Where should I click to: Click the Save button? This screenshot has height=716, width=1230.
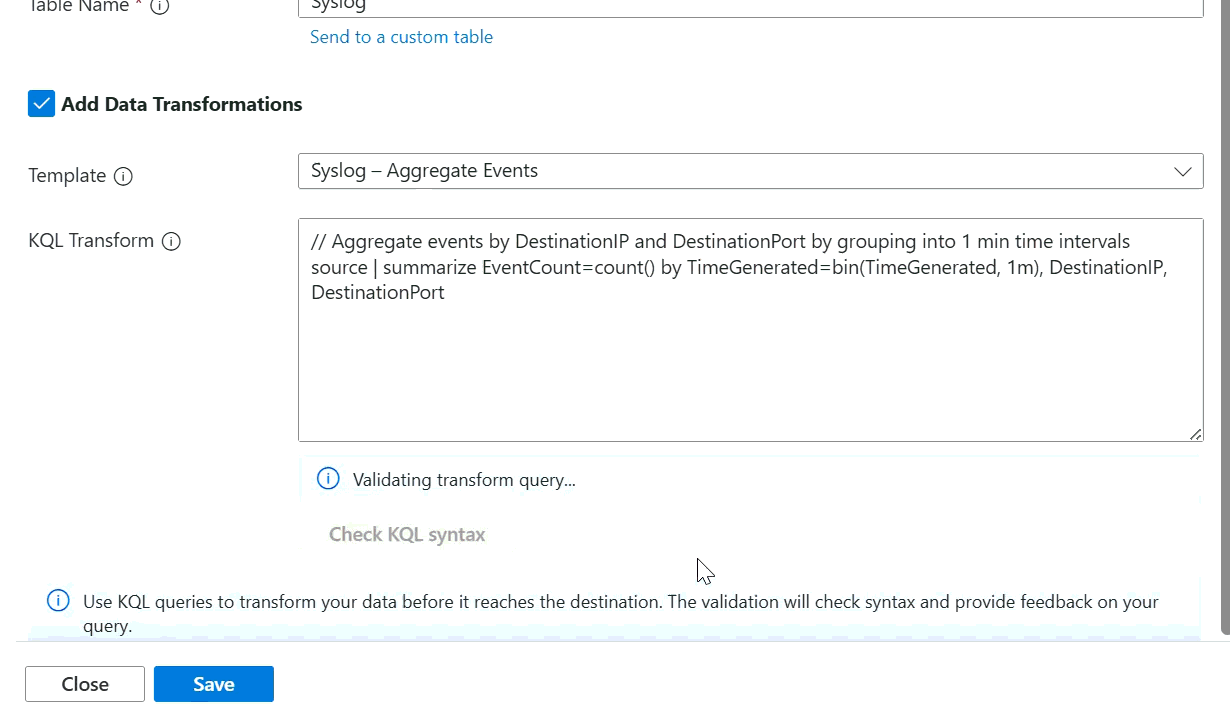(x=214, y=684)
